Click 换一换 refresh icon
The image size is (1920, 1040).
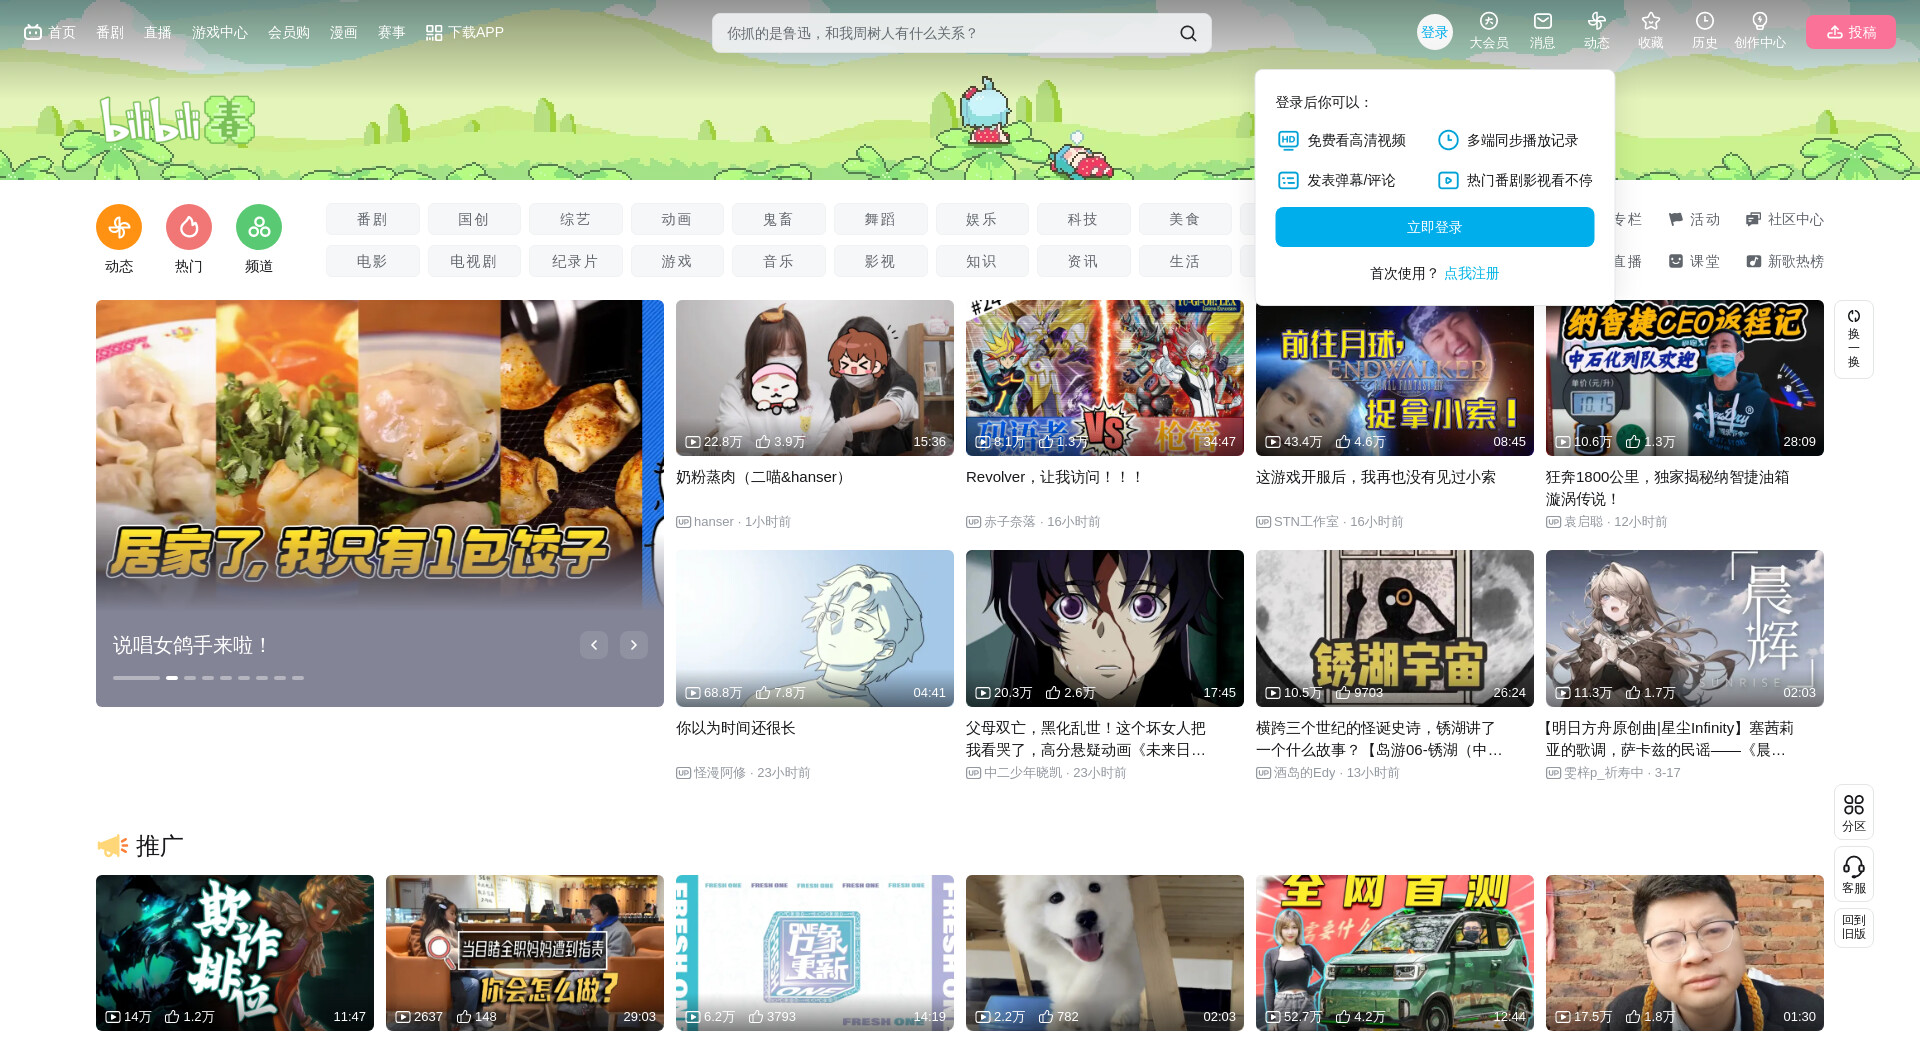1854,316
